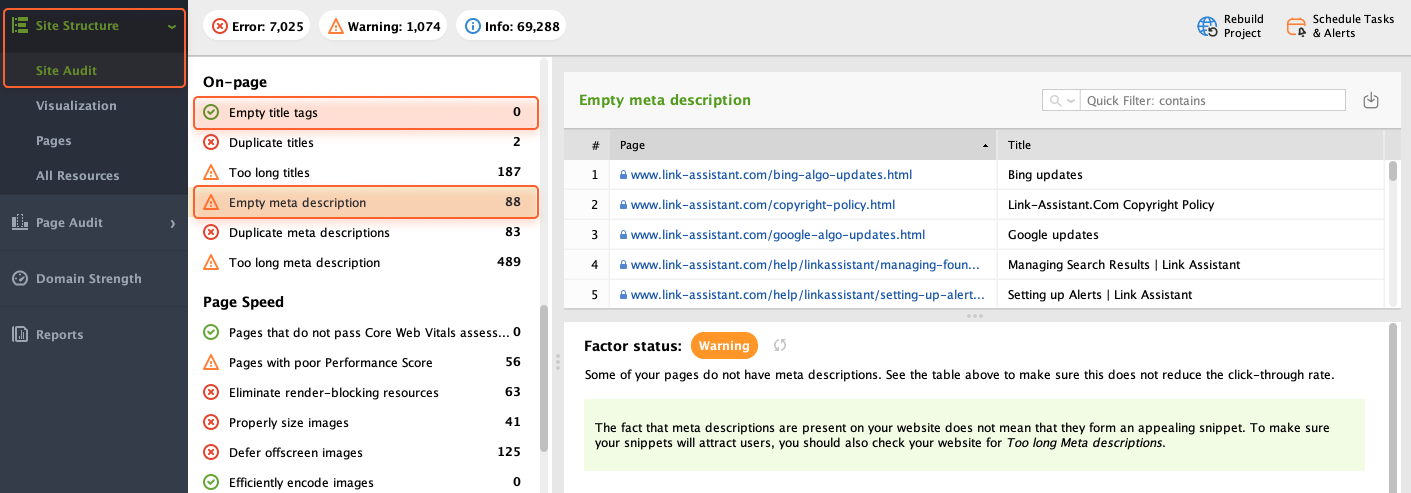The height and width of the screenshot is (493, 1411).
Task: Open Schedule Tasks & Alerts
Action: [x=1296, y=27]
